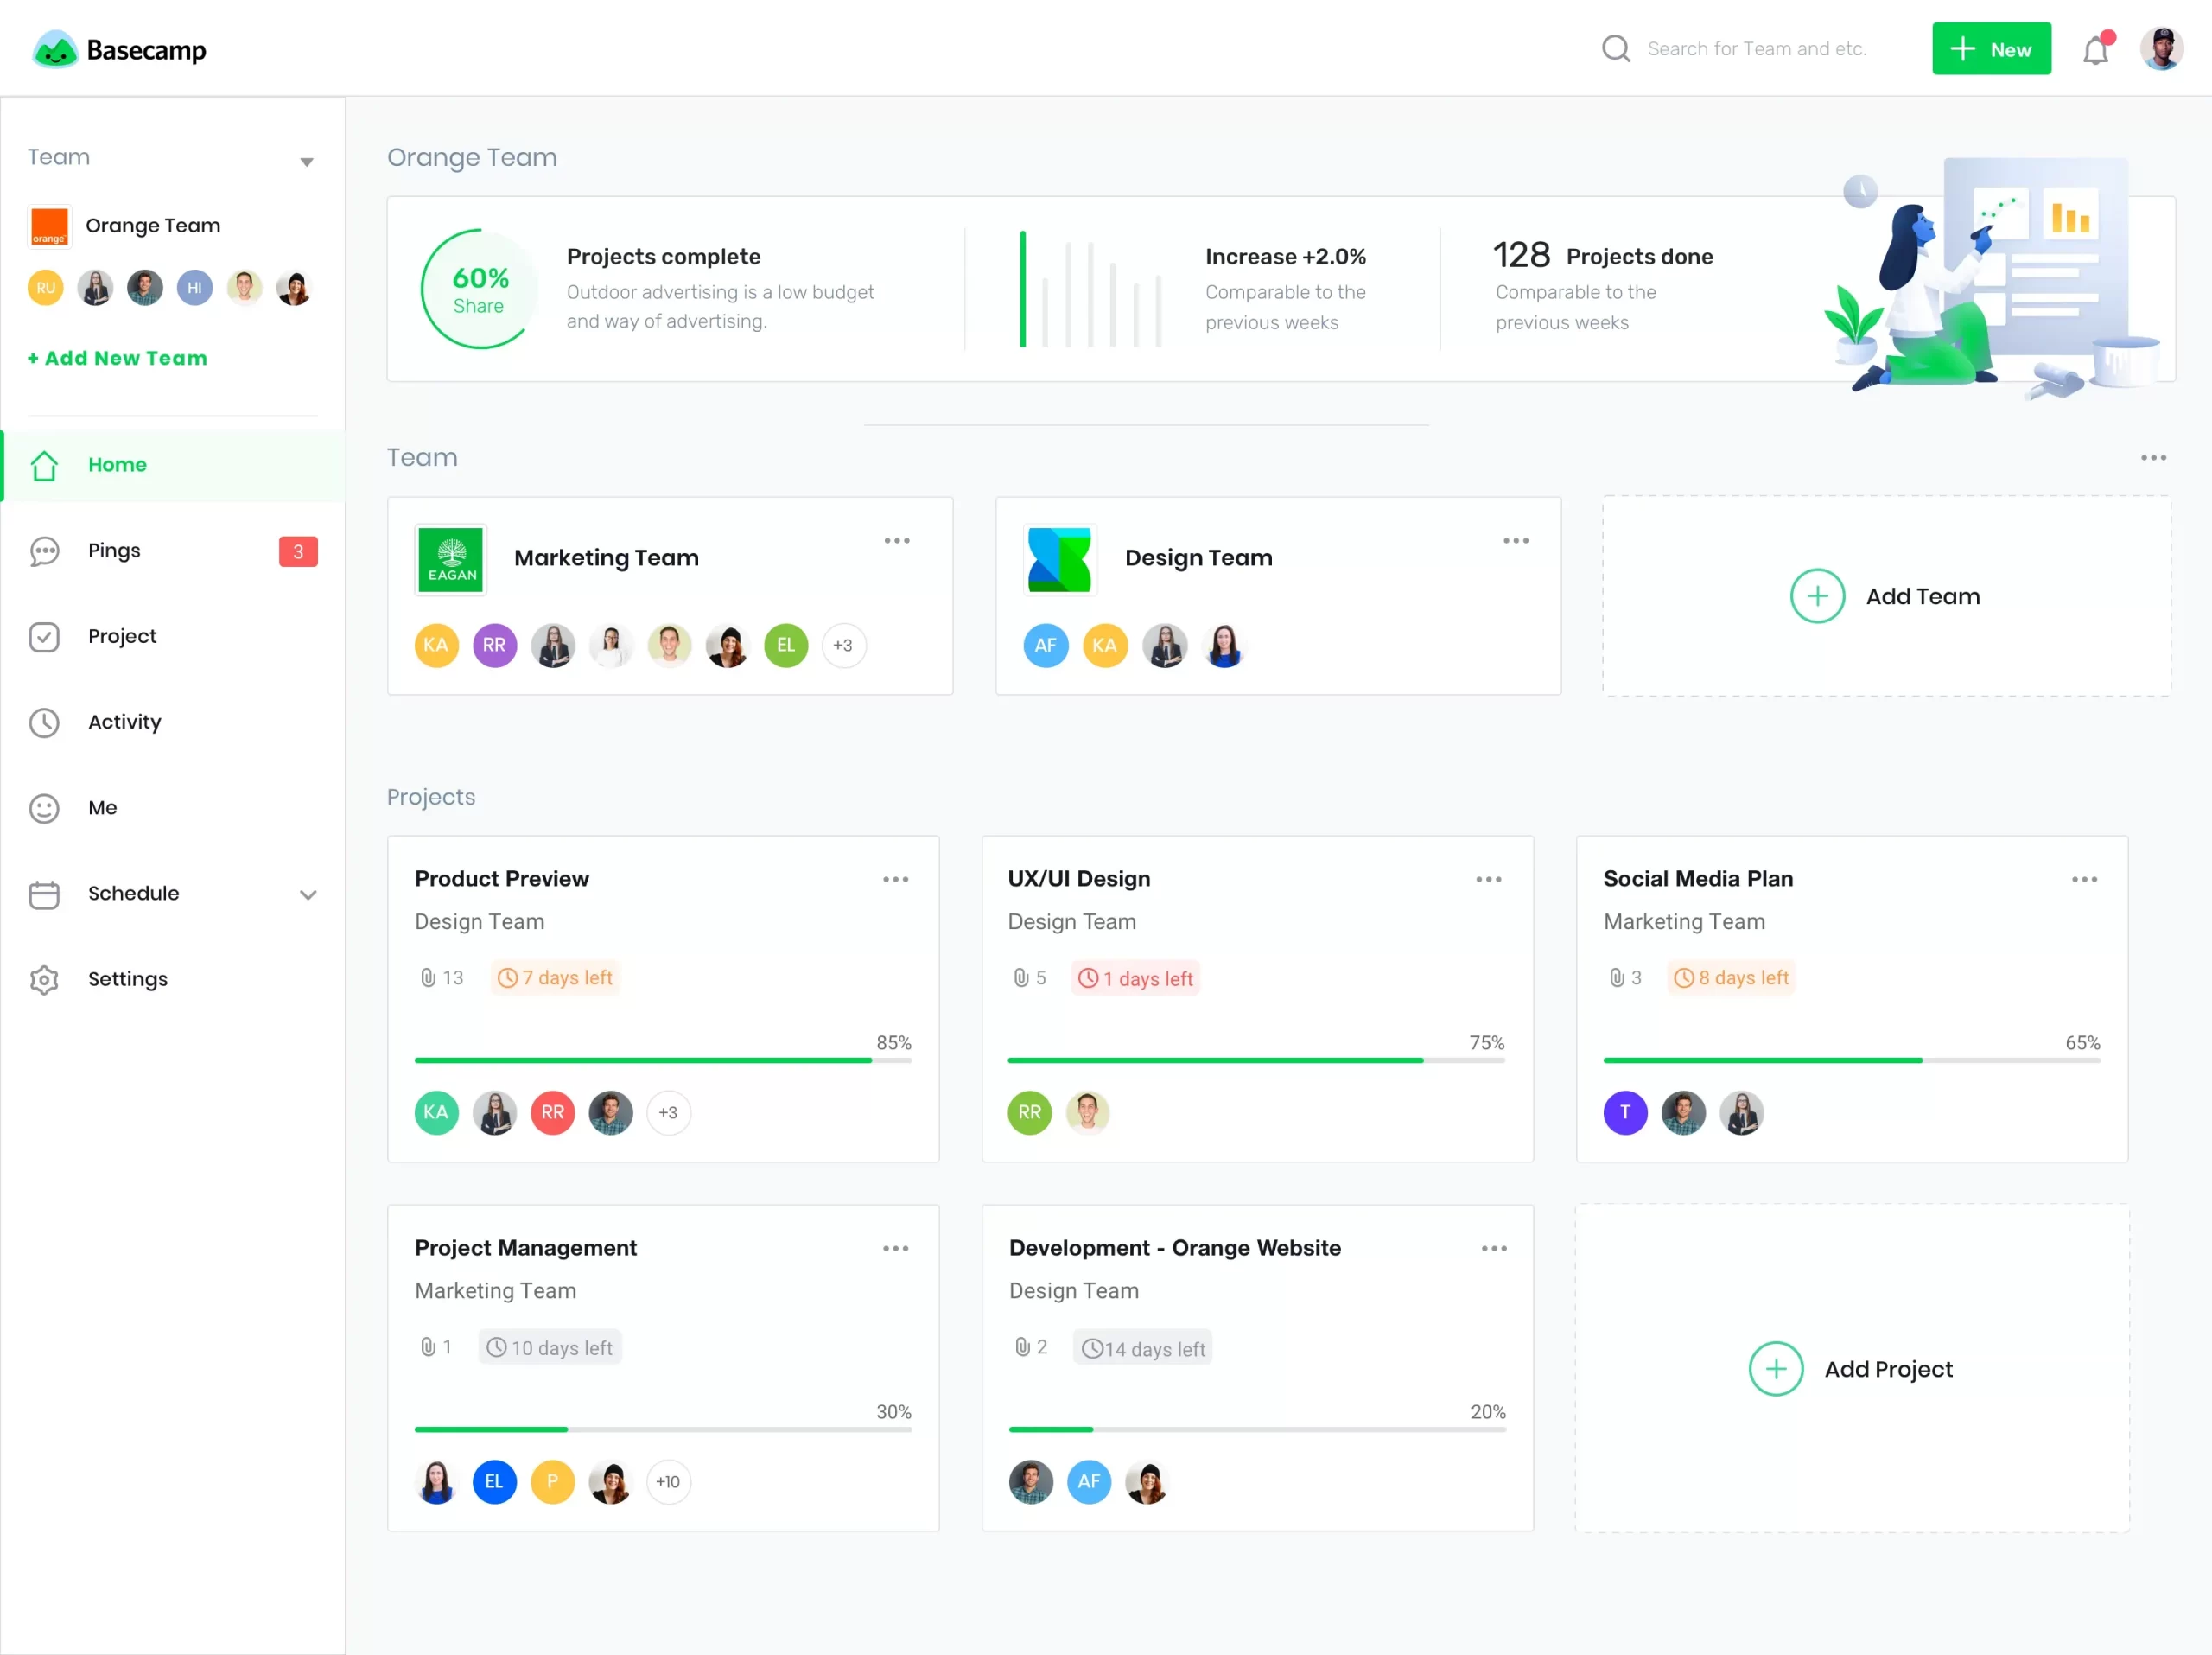2212x1655 pixels.
Task: Click the Basecamp logo icon
Action: pos(55,48)
